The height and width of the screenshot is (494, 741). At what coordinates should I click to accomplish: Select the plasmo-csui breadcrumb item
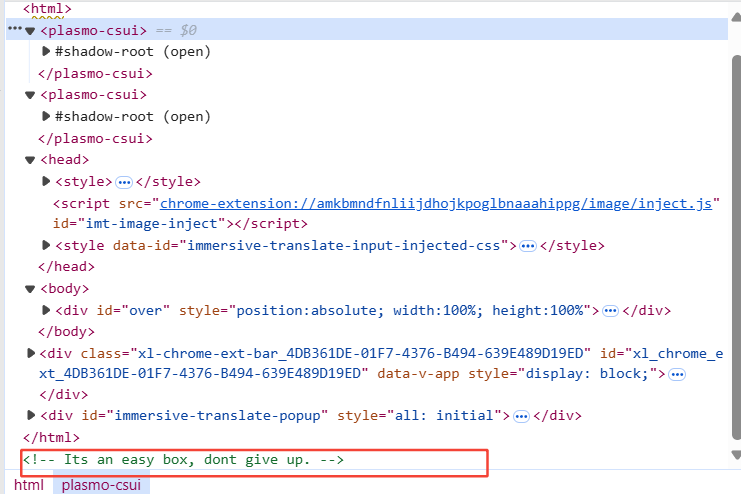pyautogui.click(x=101, y=485)
